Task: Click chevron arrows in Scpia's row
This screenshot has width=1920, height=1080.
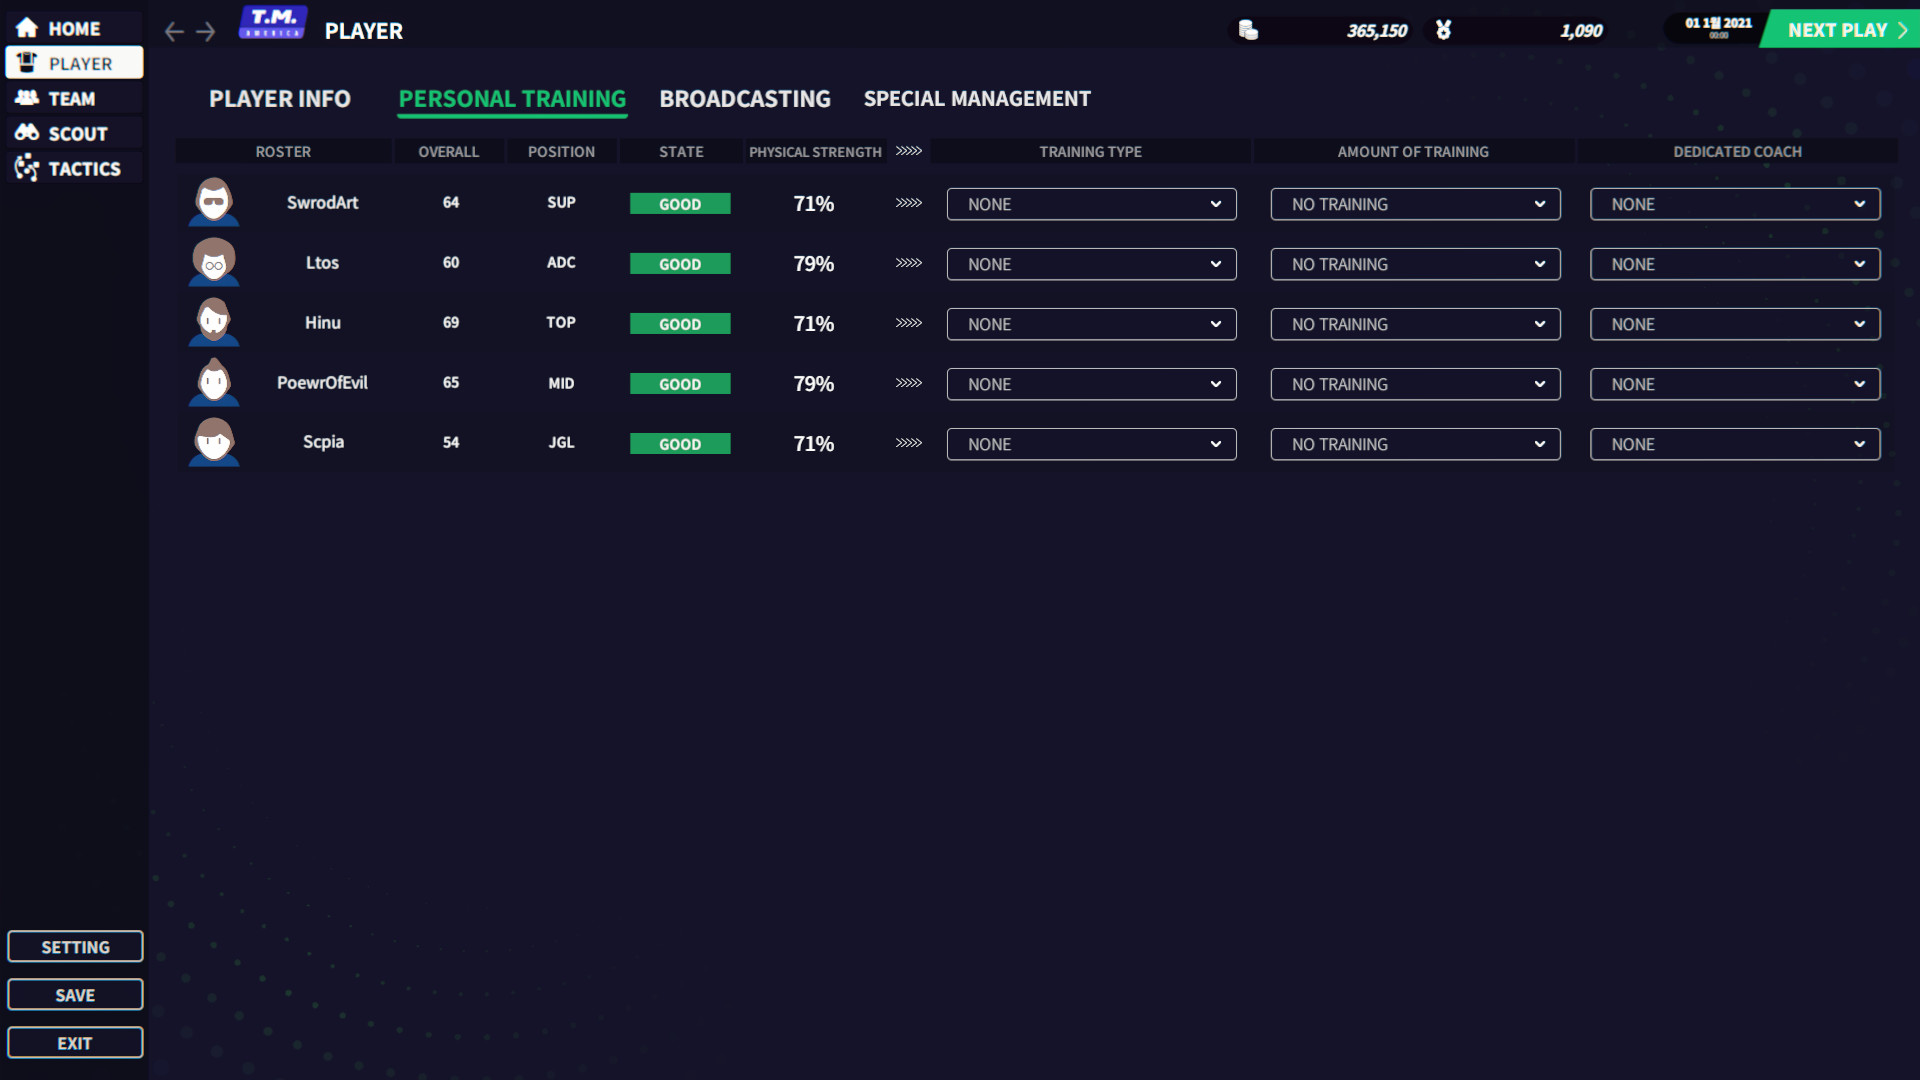Action: pos(909,443)
